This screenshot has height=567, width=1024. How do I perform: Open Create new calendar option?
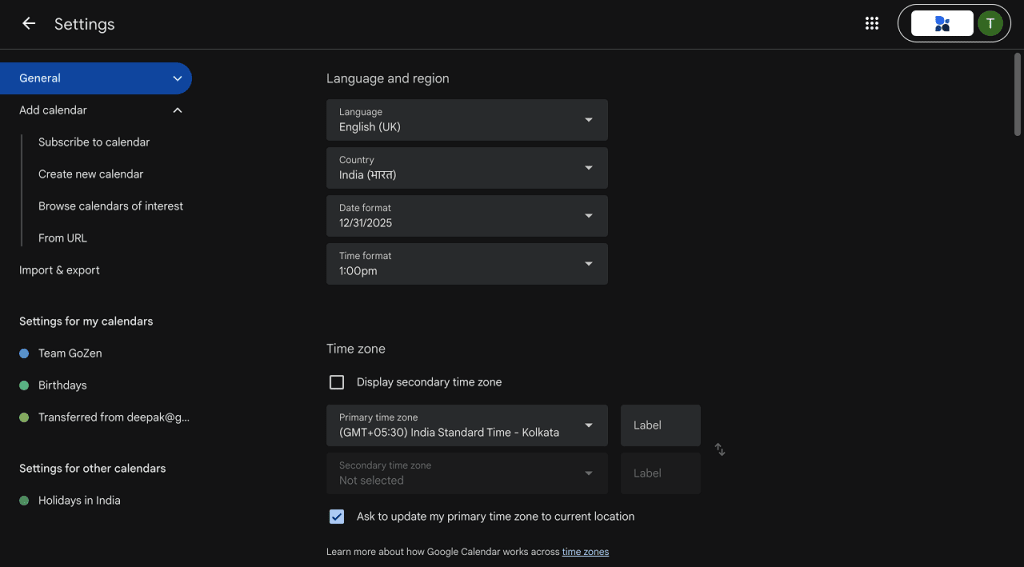[91, 174]
